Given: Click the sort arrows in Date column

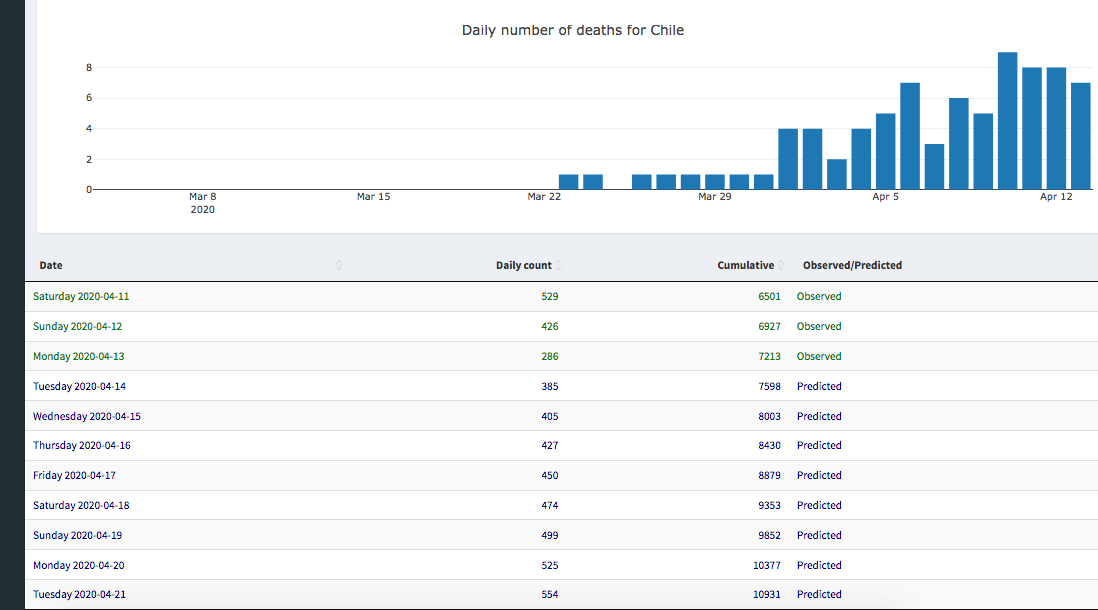Looking at the screenshot, I should click(x=339, y=265).
